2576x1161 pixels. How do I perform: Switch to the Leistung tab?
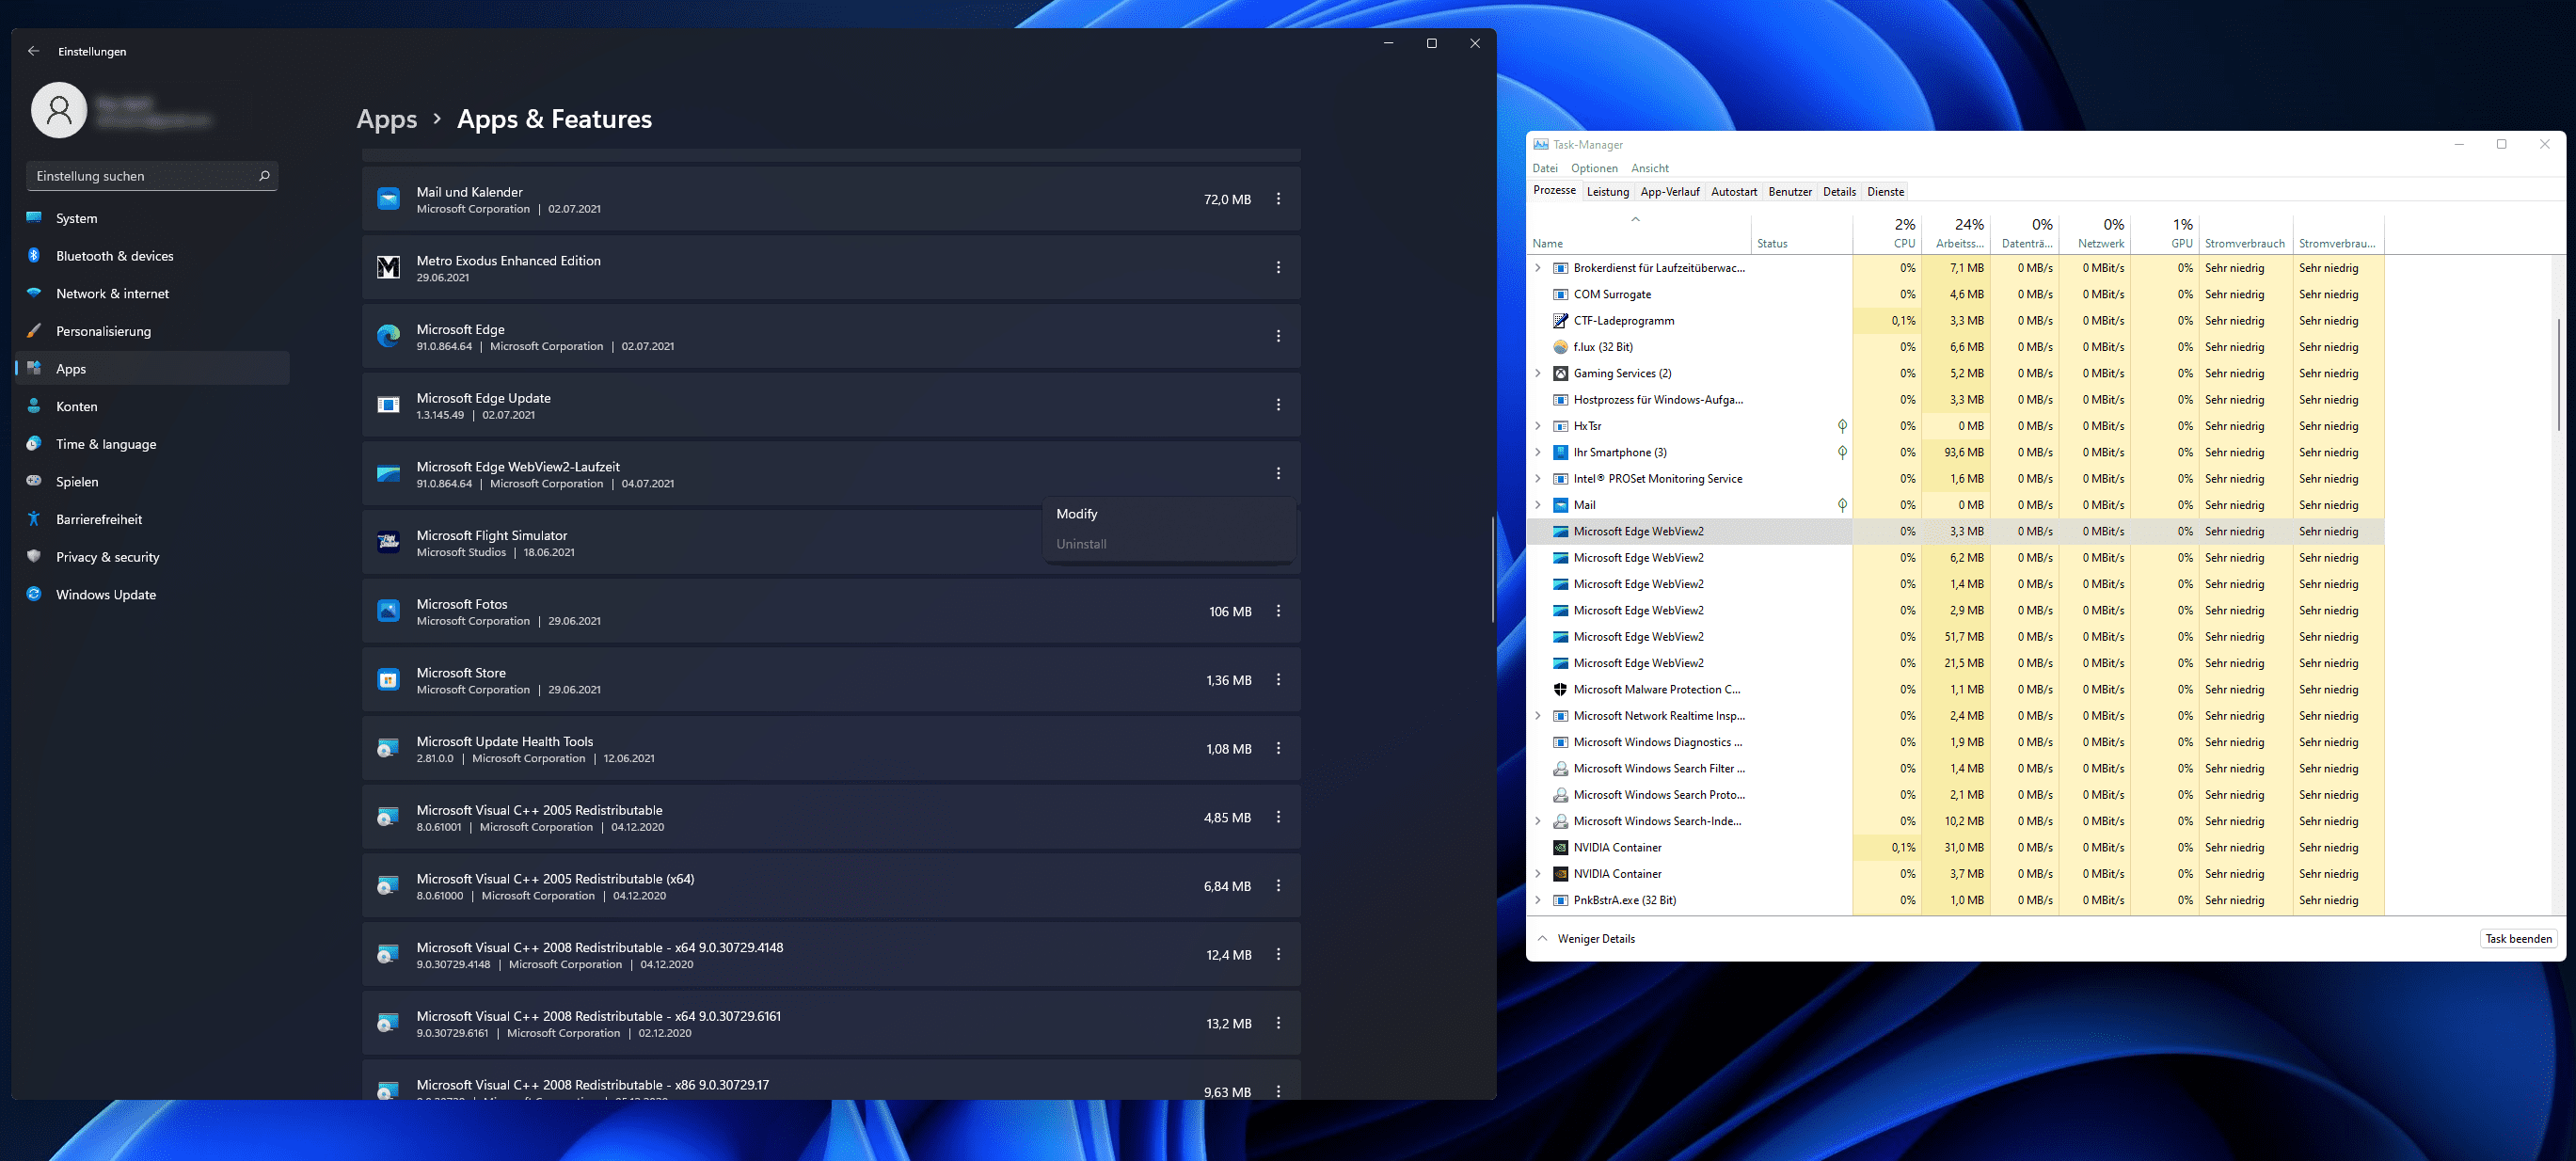[x=1608, y=192]
